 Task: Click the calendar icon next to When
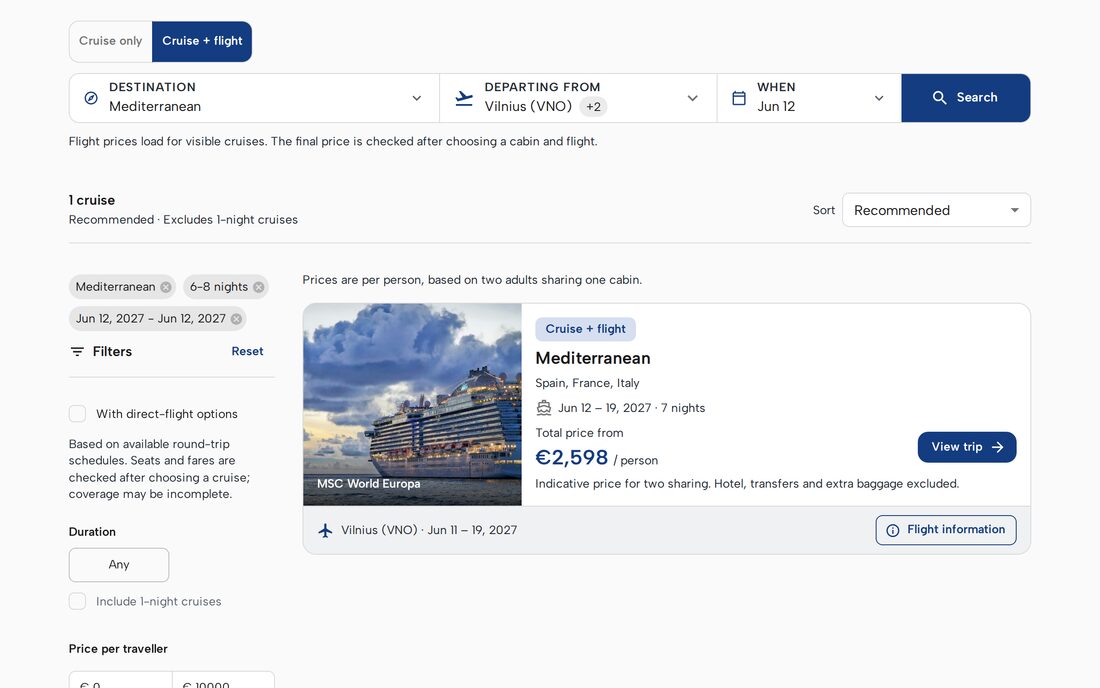(x=739, y=98)
